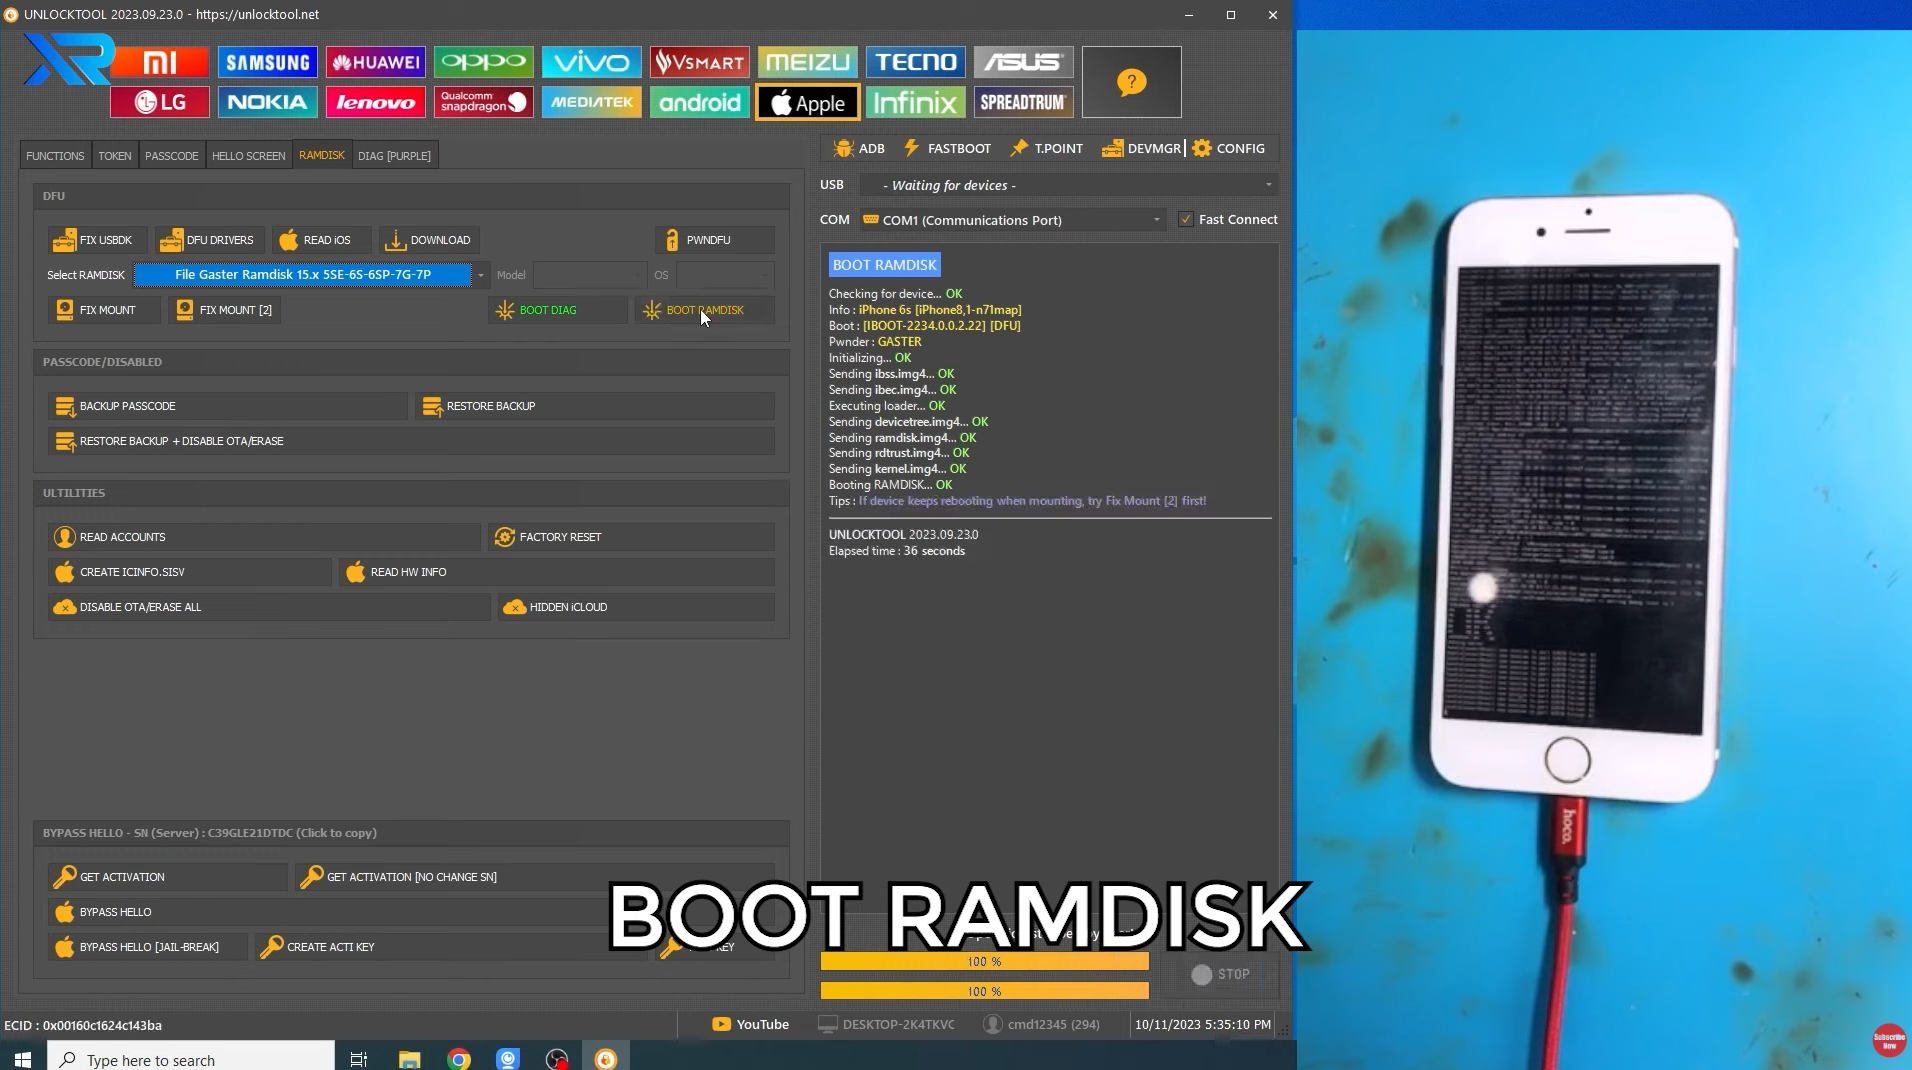Image resolution: width=1912 pixels, height=1070 pixels.
Task: Open the ADB tool
Action: click(x=859, y=148)
